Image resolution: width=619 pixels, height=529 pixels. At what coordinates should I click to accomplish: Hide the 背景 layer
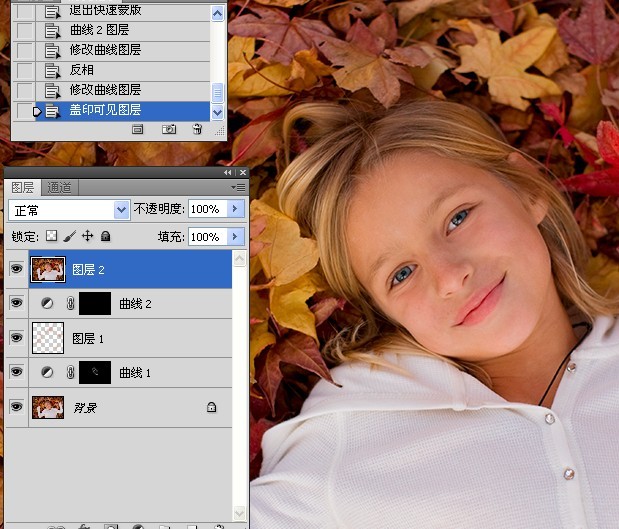click(16, 407)
